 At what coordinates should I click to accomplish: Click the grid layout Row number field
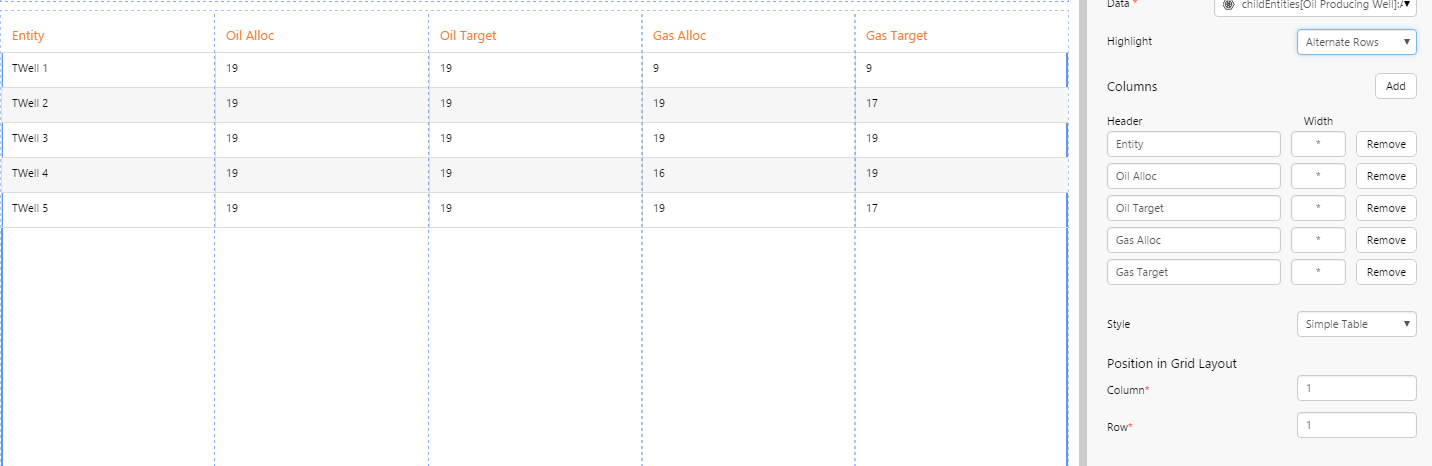(x=1356, y=425)
